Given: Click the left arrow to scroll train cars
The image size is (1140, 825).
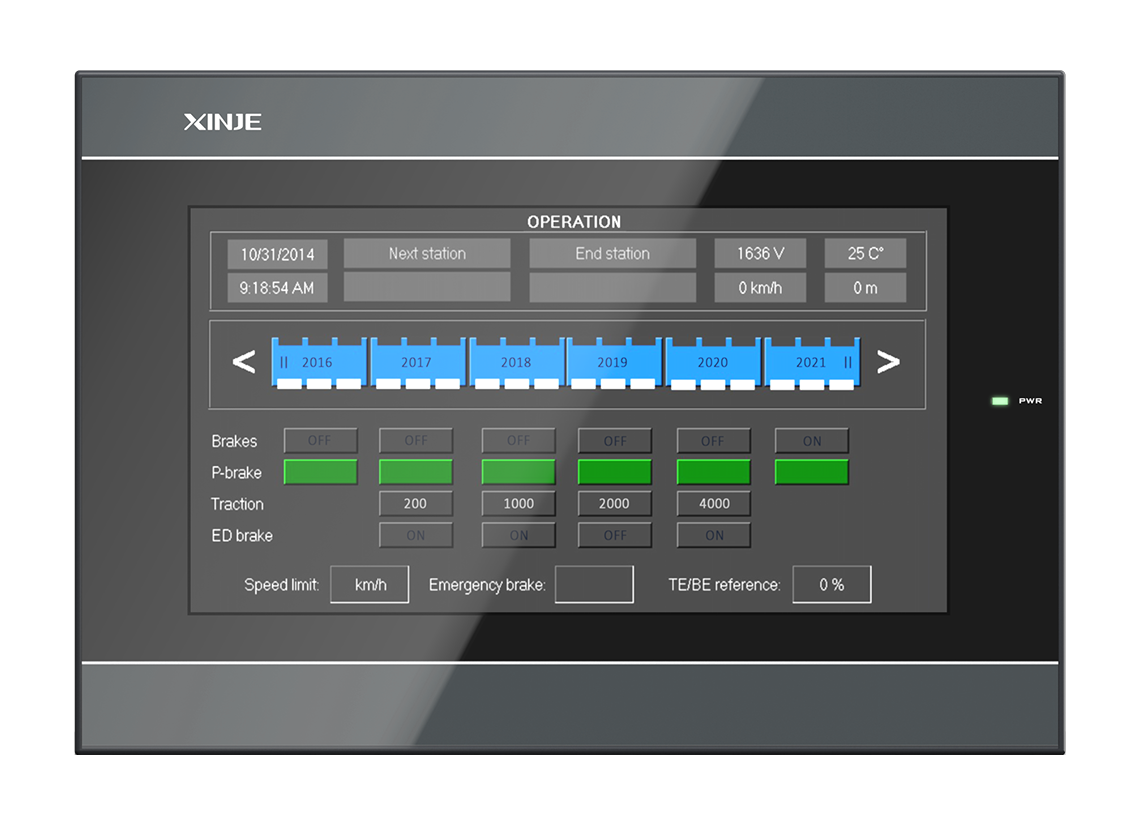Looking at the screenshot, I should [x=244, y=362].
